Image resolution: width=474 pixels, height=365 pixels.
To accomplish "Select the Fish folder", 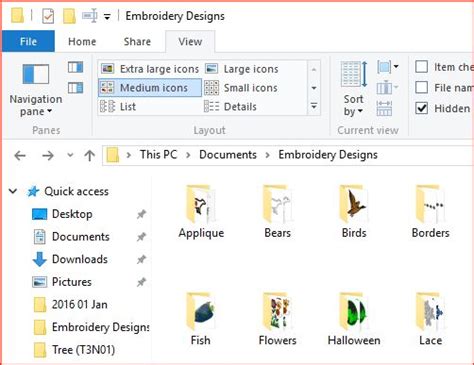I will click(201, 319).
